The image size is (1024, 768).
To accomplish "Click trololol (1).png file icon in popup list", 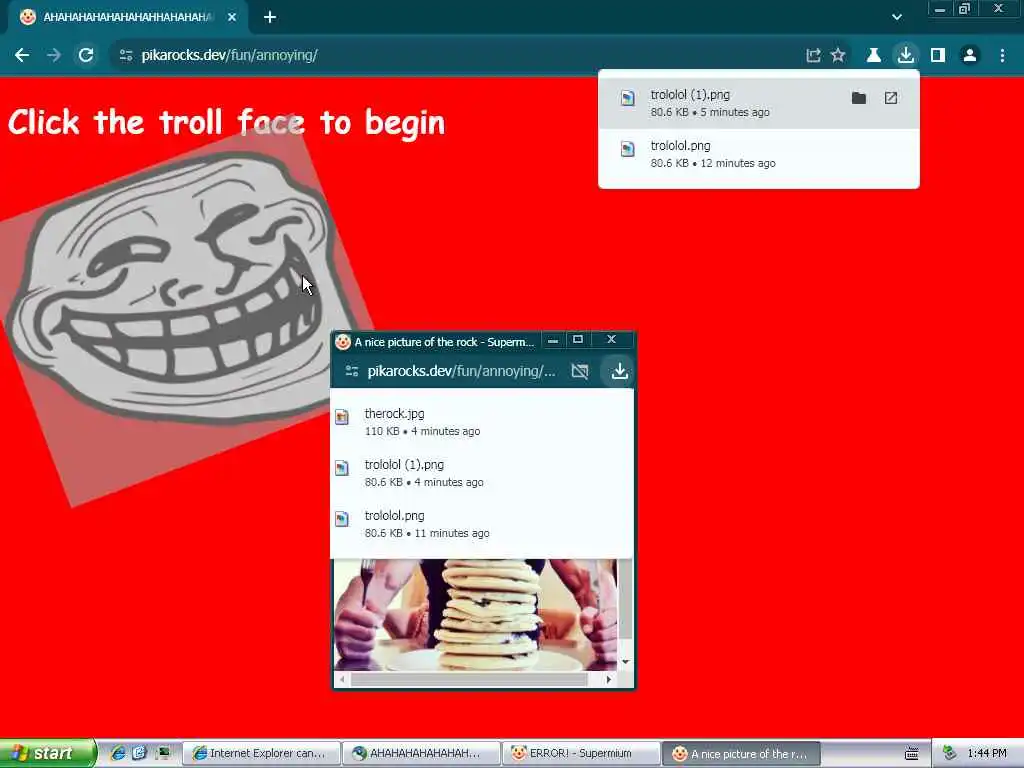I will click(342, 468).
